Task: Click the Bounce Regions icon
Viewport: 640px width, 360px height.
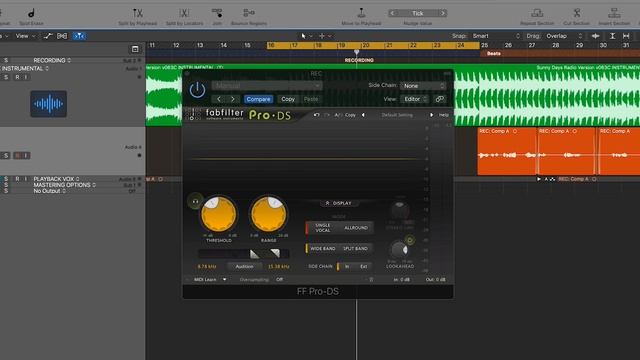Action: [249, 13]
